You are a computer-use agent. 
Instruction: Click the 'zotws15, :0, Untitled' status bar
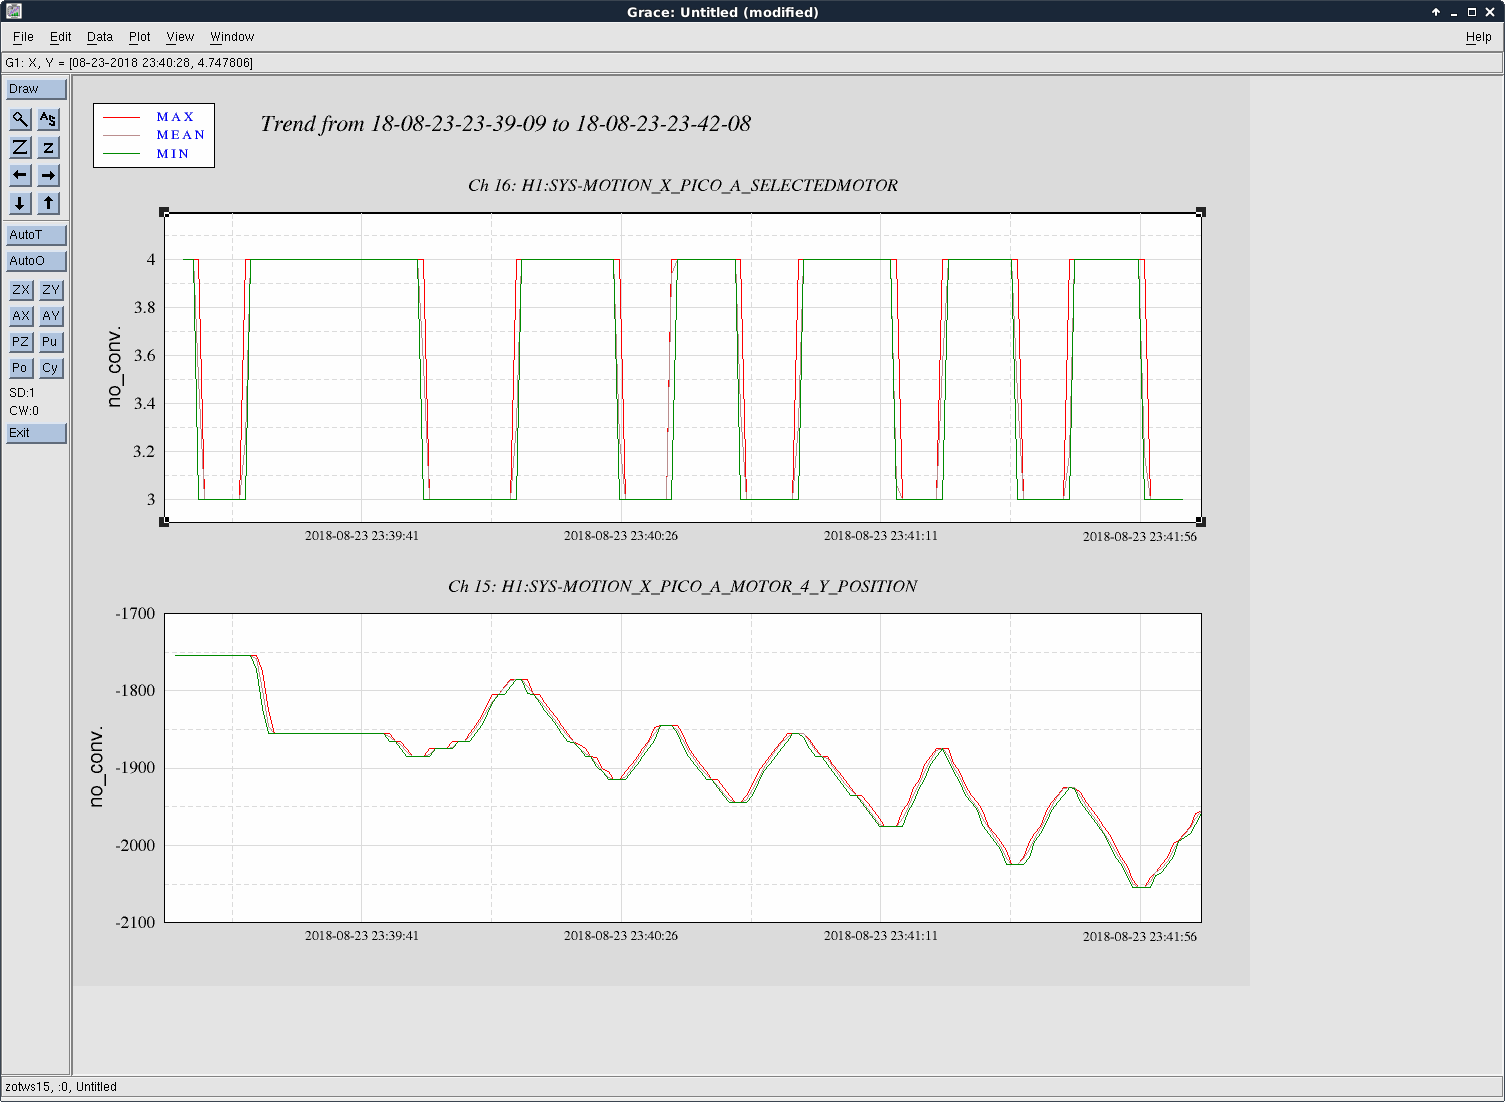[x=752, y=1087]
